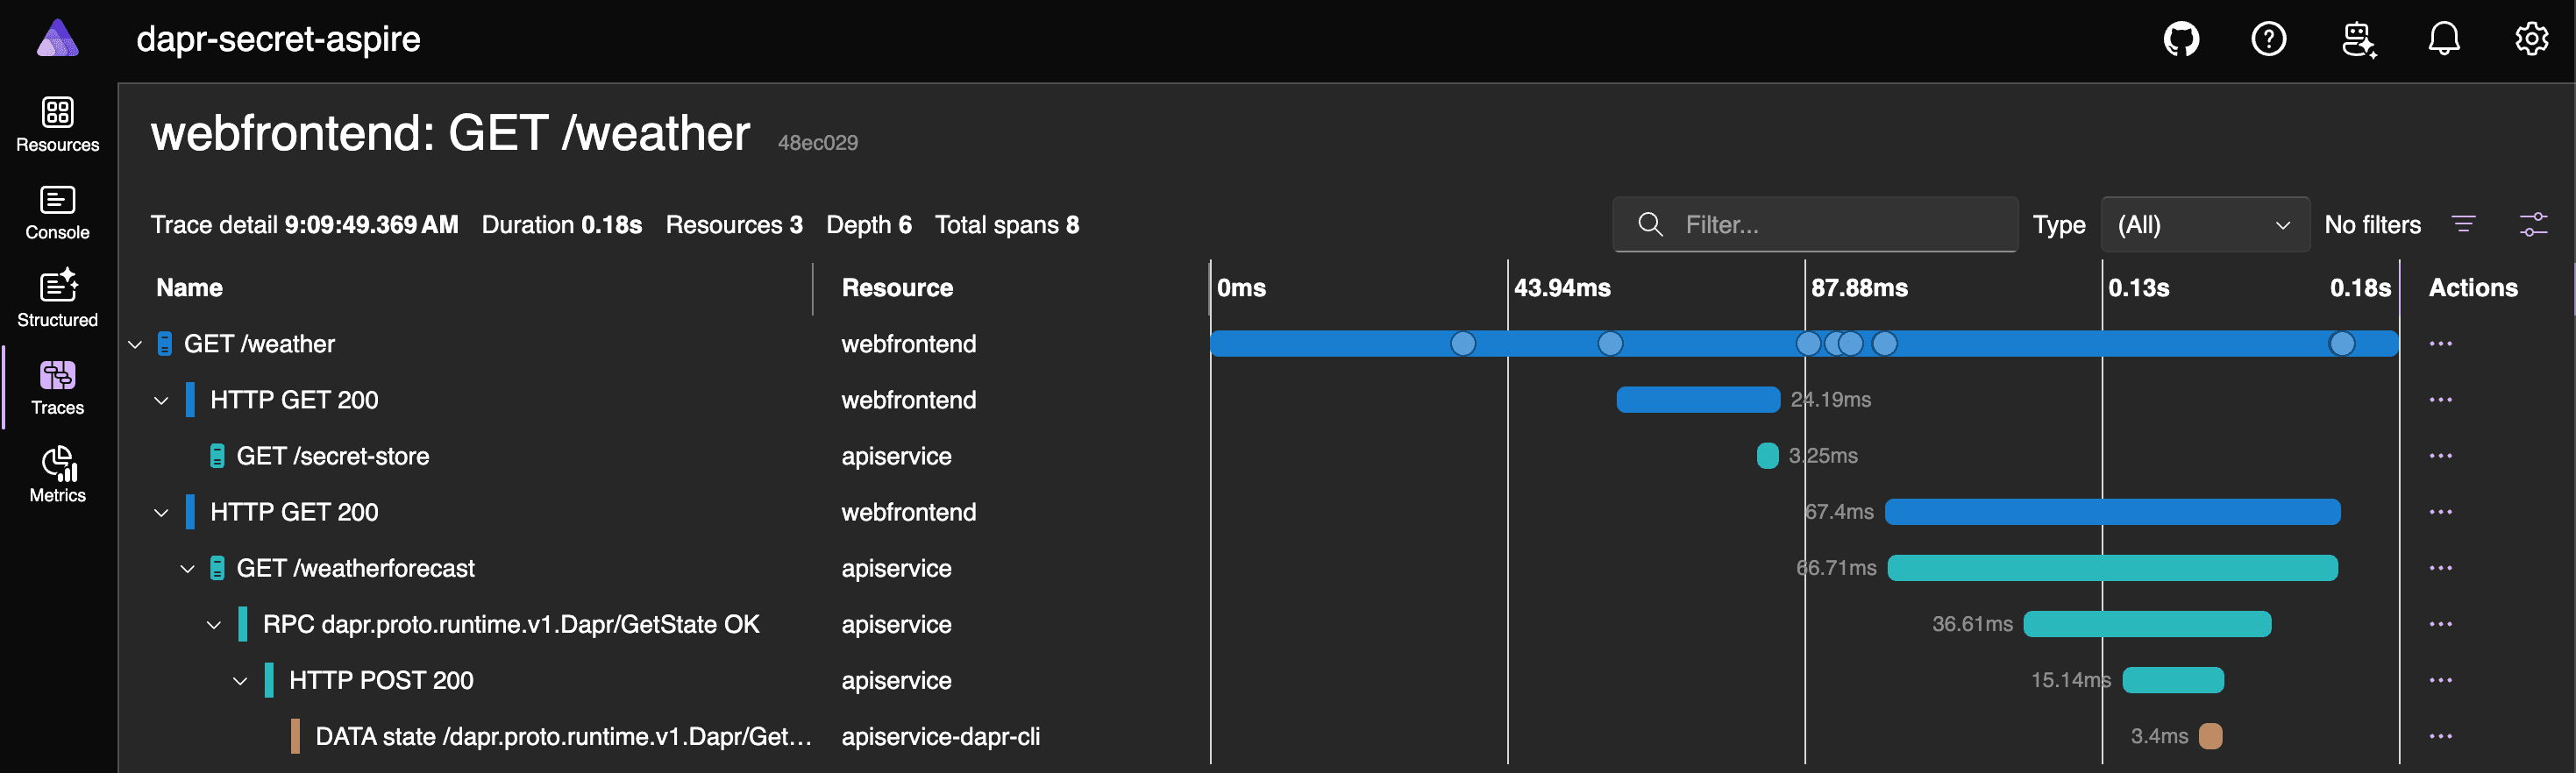
Task: Open the view options sliders icon
Action: click(2533, 224)
